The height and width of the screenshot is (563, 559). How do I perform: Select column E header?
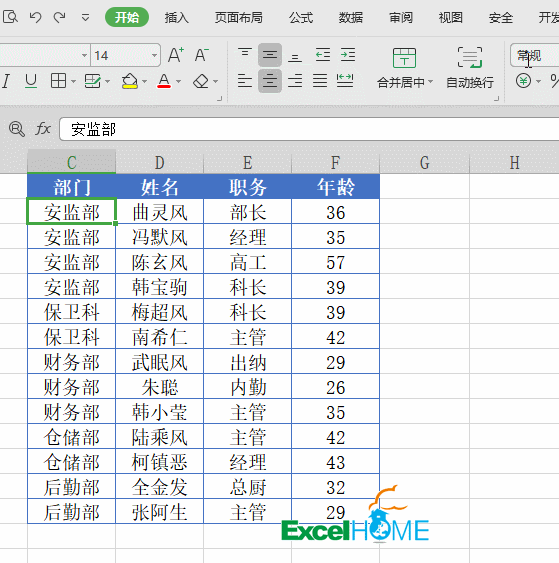coord(248,162)
